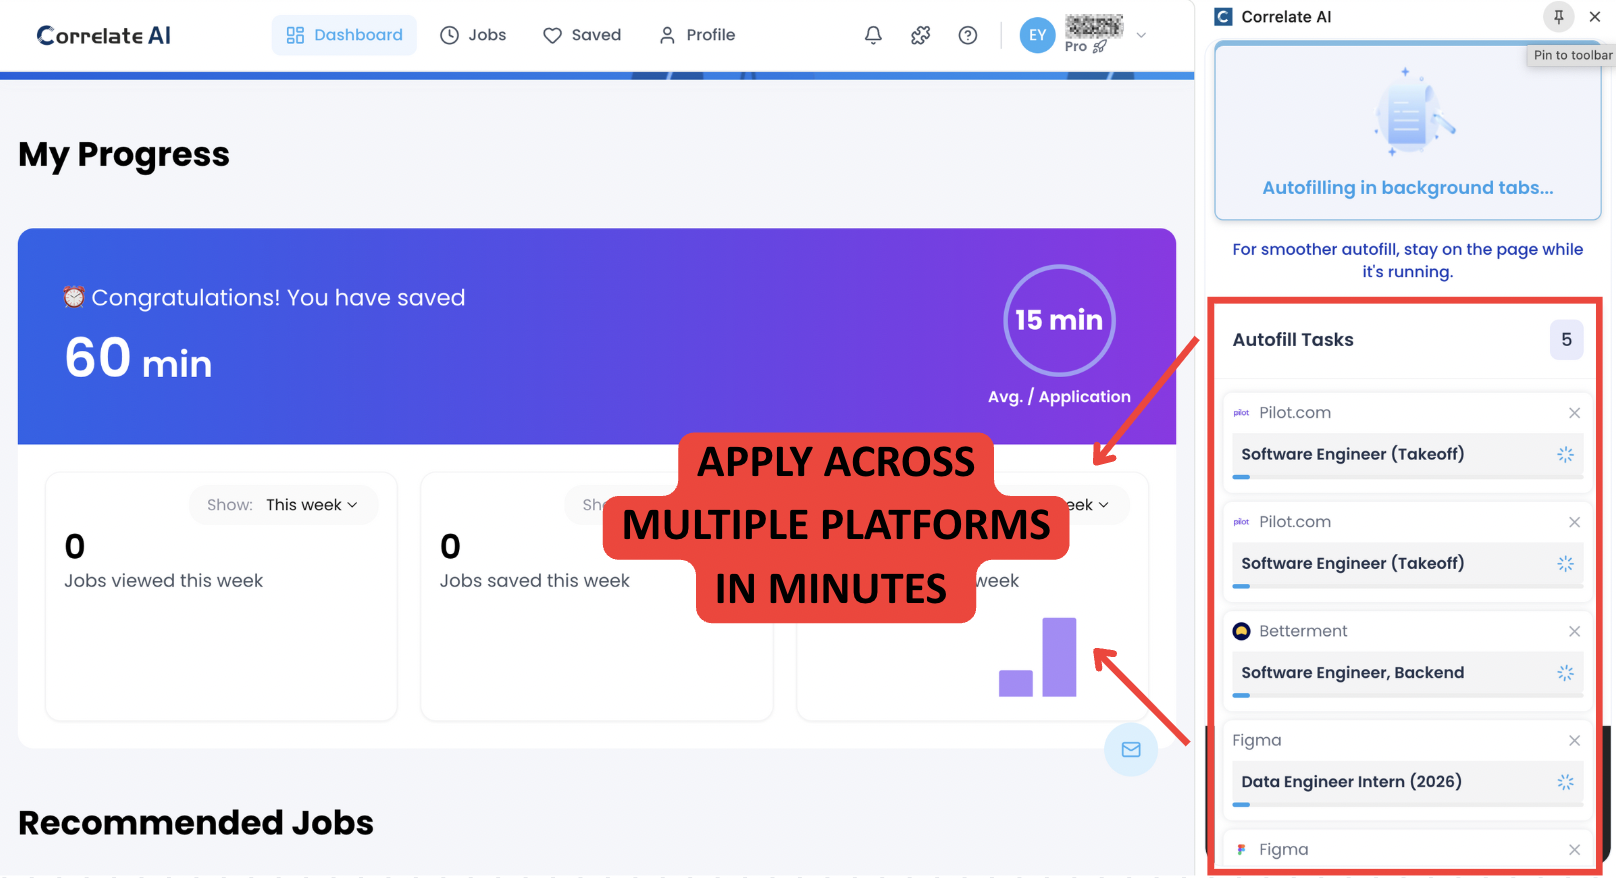The width and height of the screenshot is (1616, 878).
Task: Open the Saved jobs tab
Action: [582, 35]
